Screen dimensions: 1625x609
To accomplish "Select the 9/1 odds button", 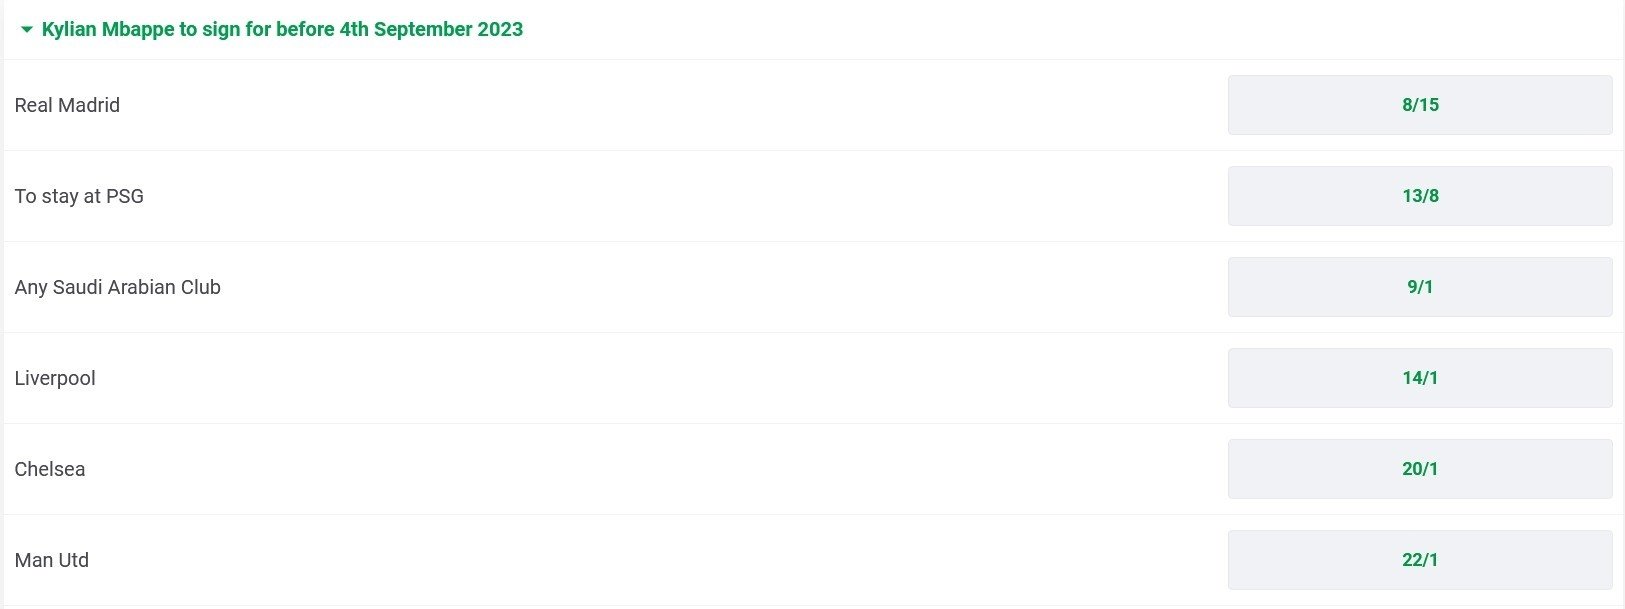I will (x=1419, y=287).
